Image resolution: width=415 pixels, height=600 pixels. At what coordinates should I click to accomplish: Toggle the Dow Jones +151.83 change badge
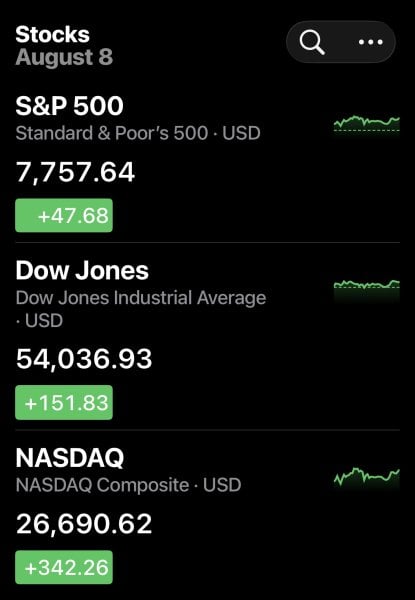(x=64, y=403)
